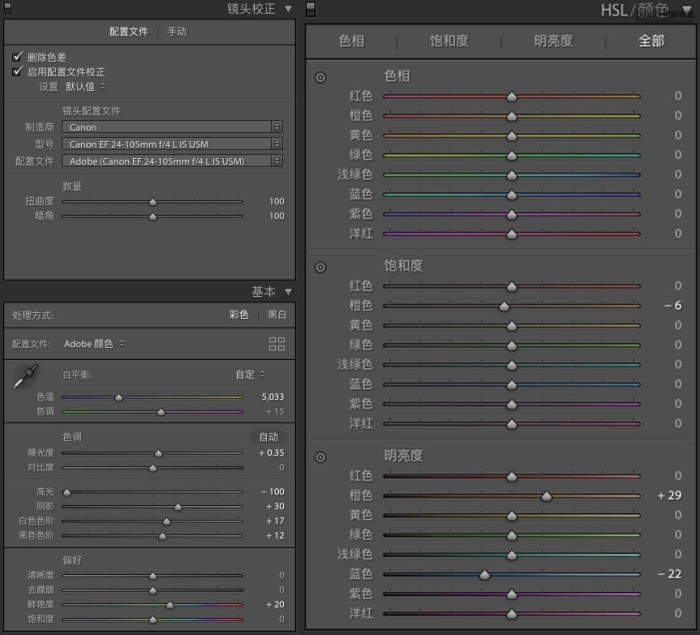Uncheck the 启用配置文件校正 checkbox
The image size is (700, 635).
click(17, 71)
